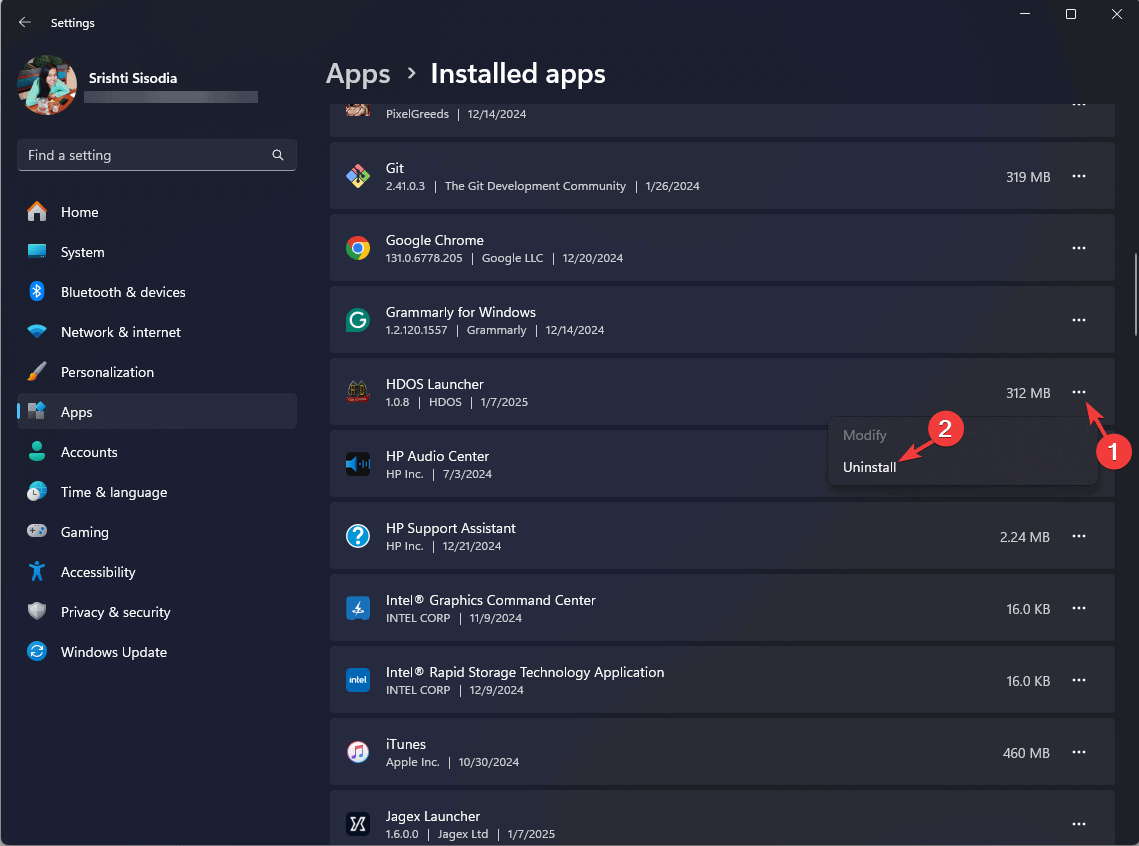
Task: Click the Google Chrome app name
Action: tap(434, 240)
